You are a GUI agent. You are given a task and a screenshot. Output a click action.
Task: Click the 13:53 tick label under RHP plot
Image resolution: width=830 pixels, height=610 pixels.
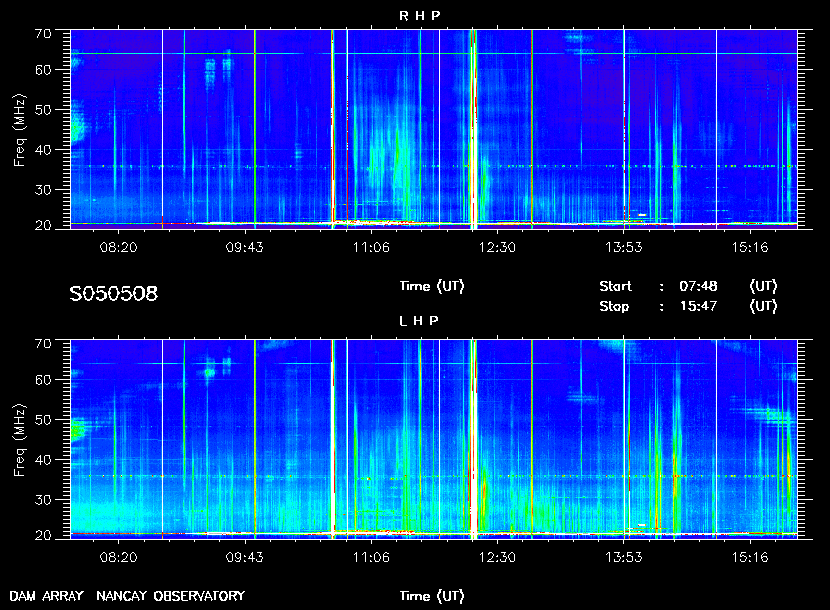624,247
